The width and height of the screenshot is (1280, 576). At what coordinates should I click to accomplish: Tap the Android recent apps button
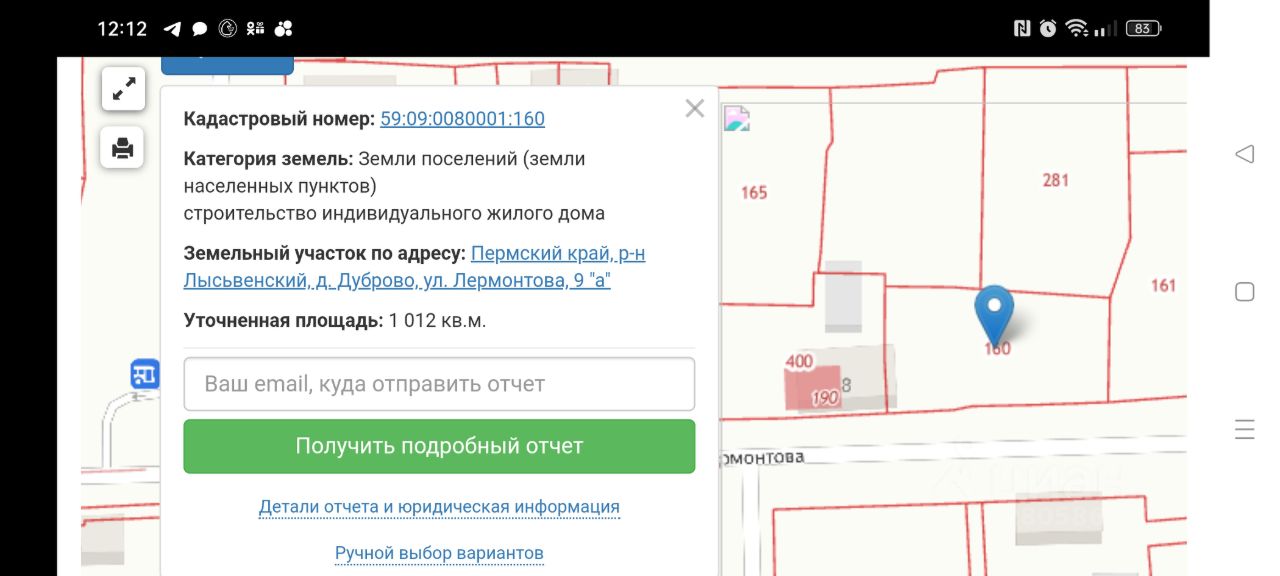1245,430
